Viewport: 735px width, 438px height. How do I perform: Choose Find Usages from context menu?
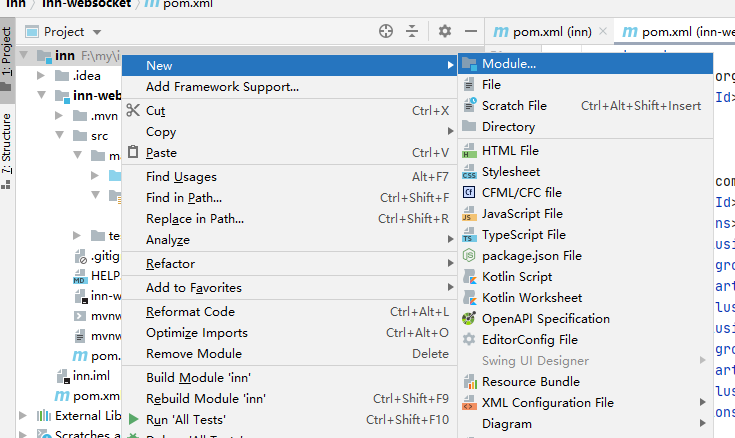[x=289, y=177]
